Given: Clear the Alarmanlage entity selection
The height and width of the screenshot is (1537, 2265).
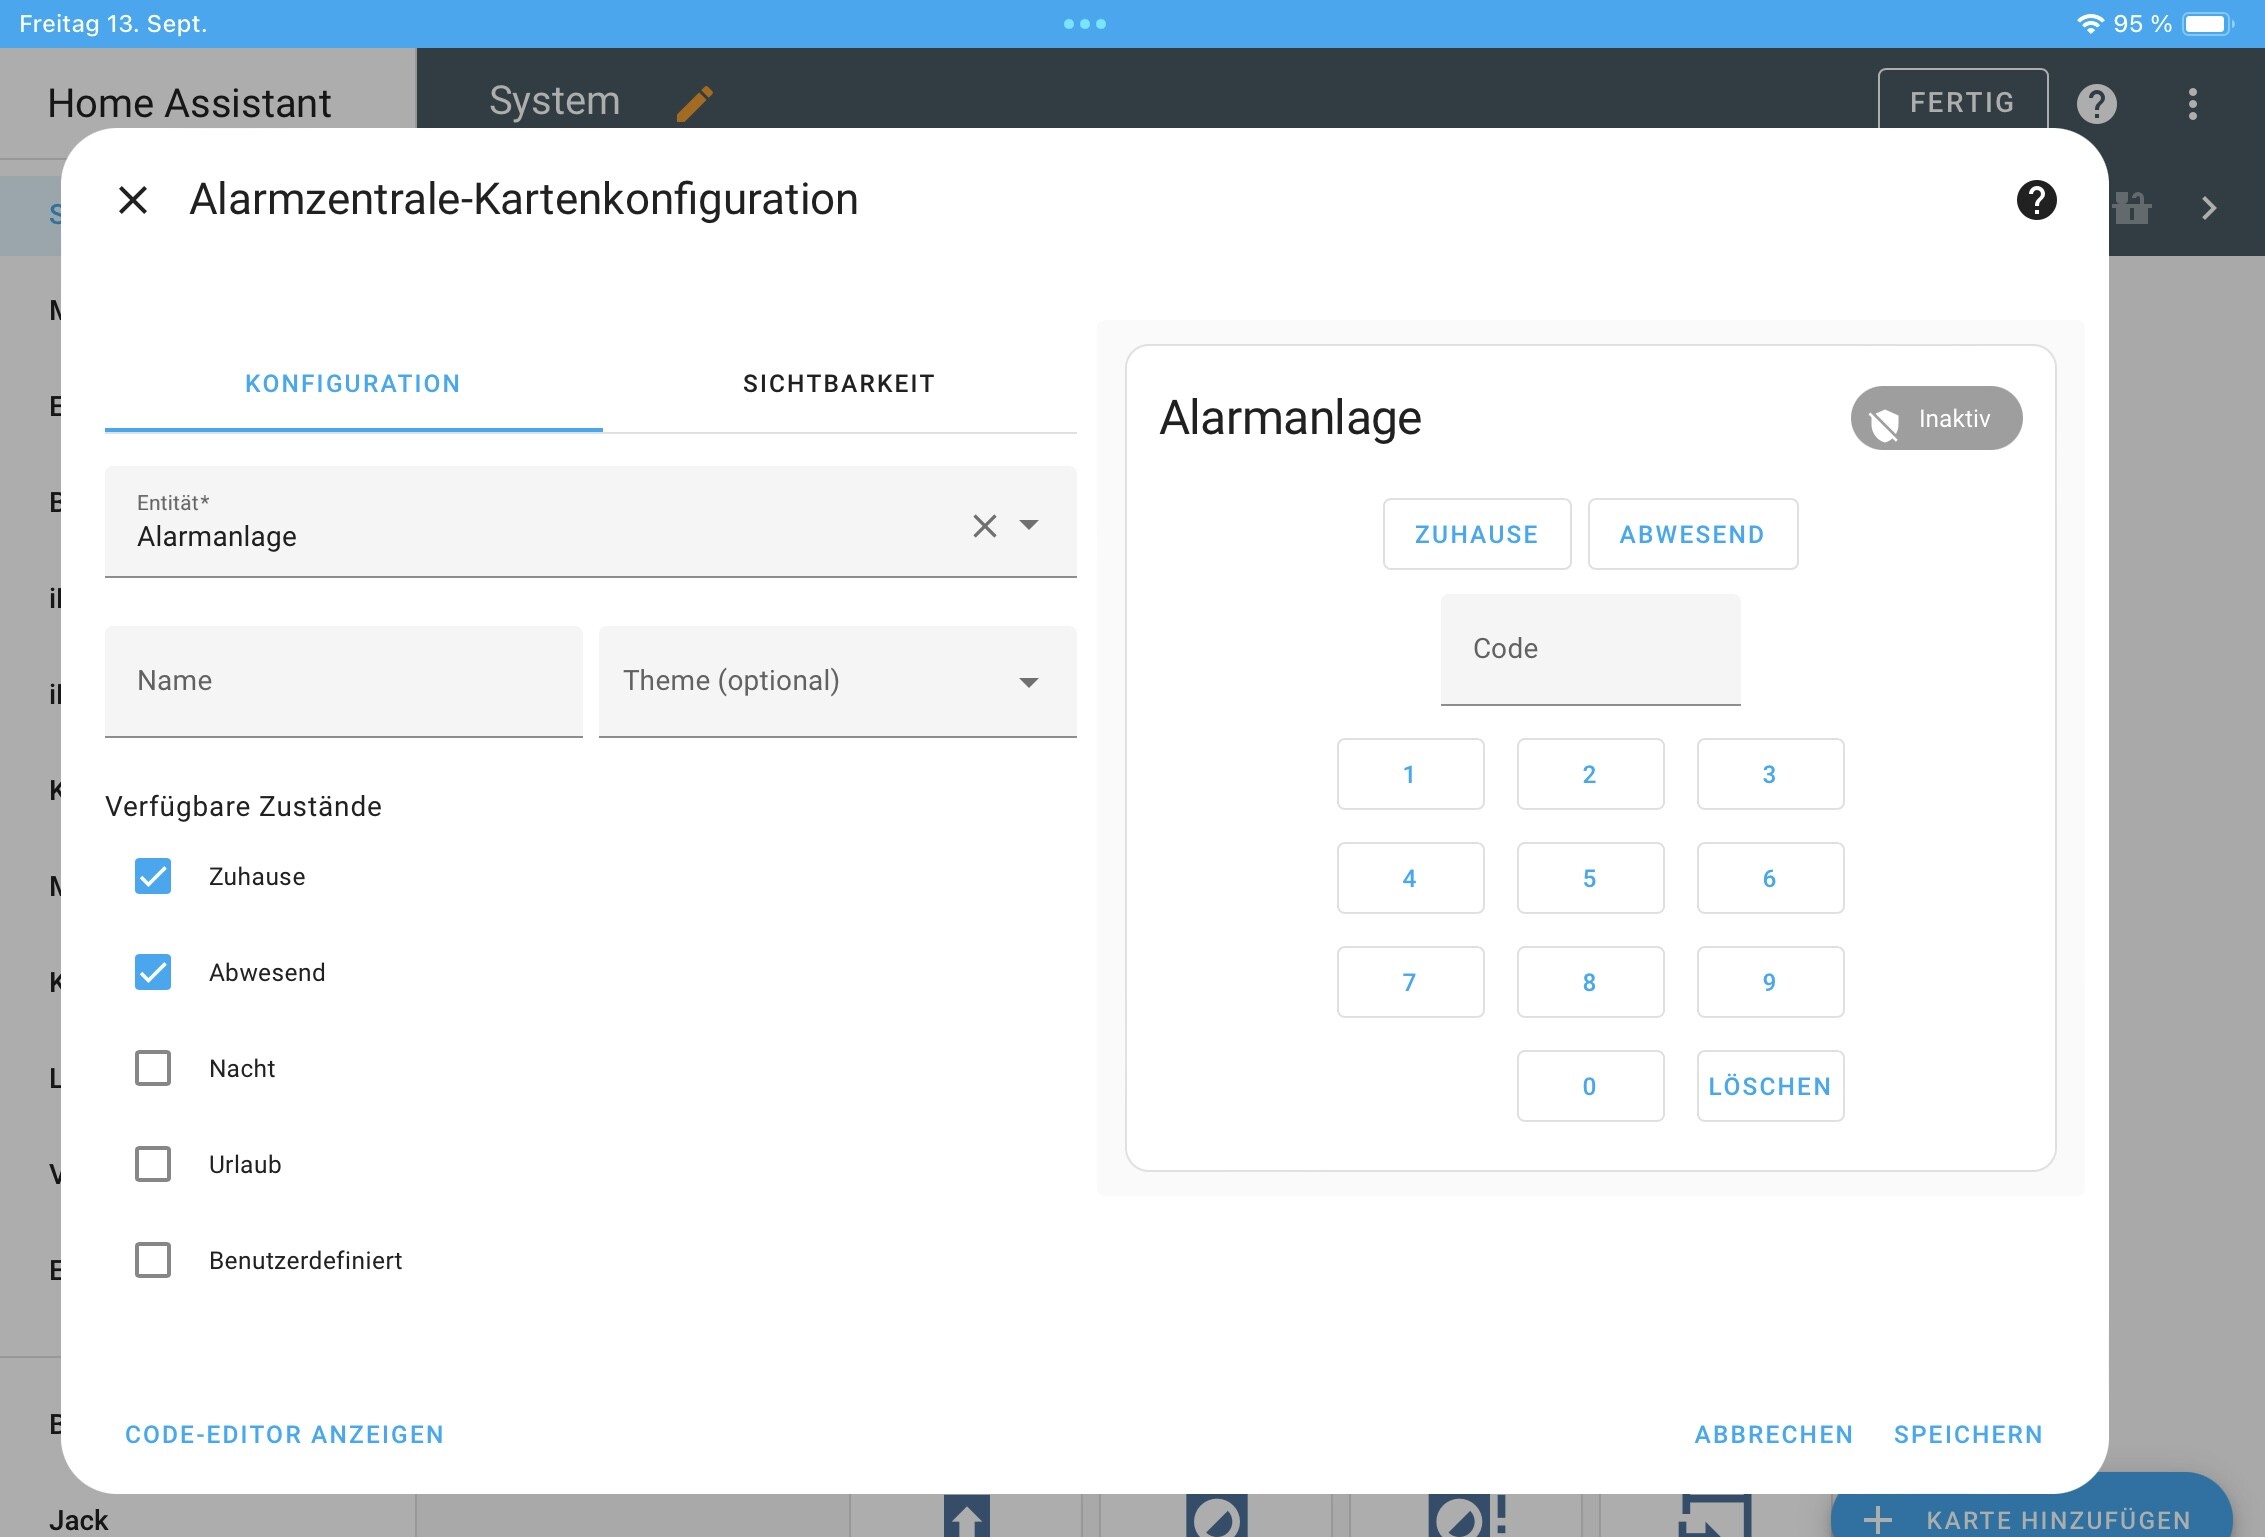Looking at the screenshot, I should 984,526.
